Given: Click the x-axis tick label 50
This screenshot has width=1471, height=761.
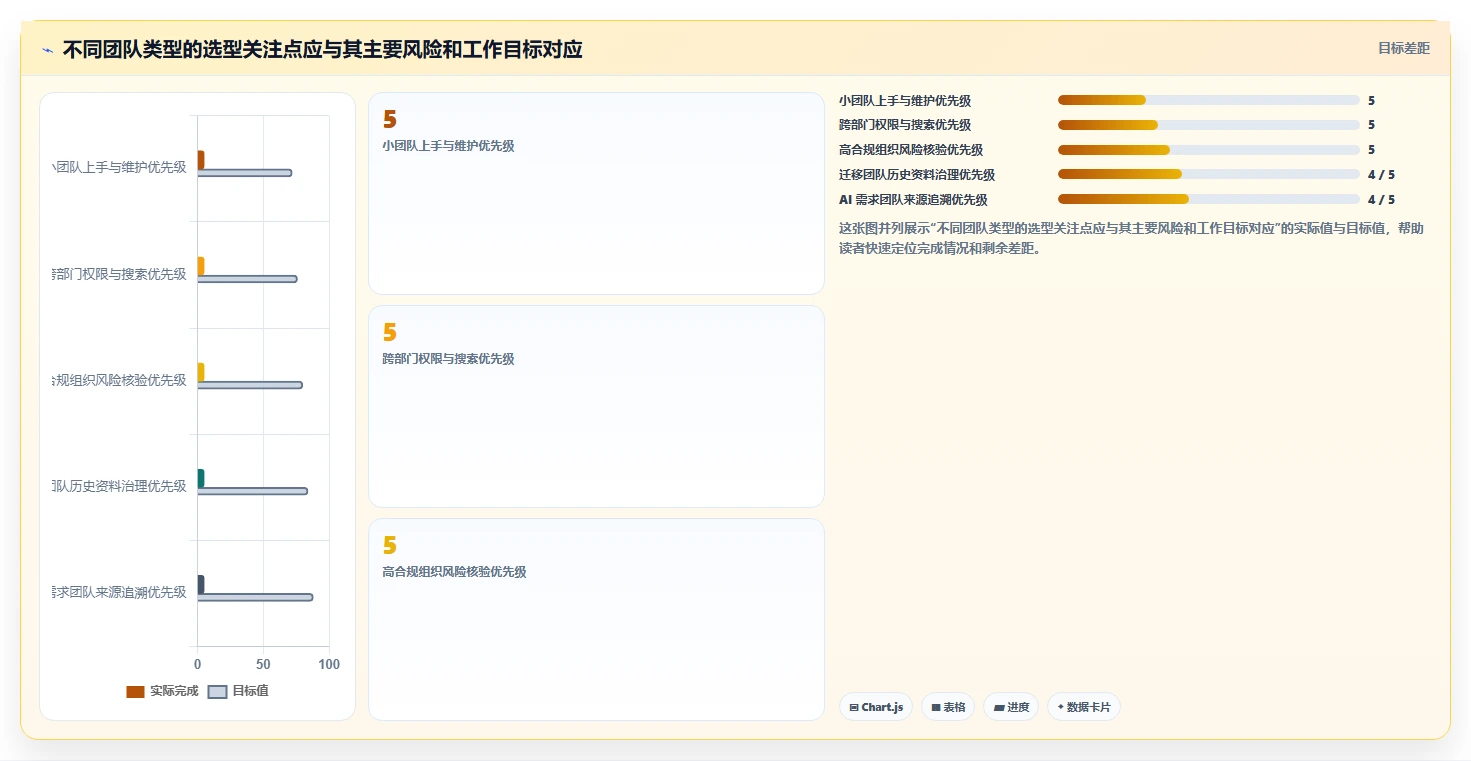Looking at the screenshot, I should click(263, 665).
